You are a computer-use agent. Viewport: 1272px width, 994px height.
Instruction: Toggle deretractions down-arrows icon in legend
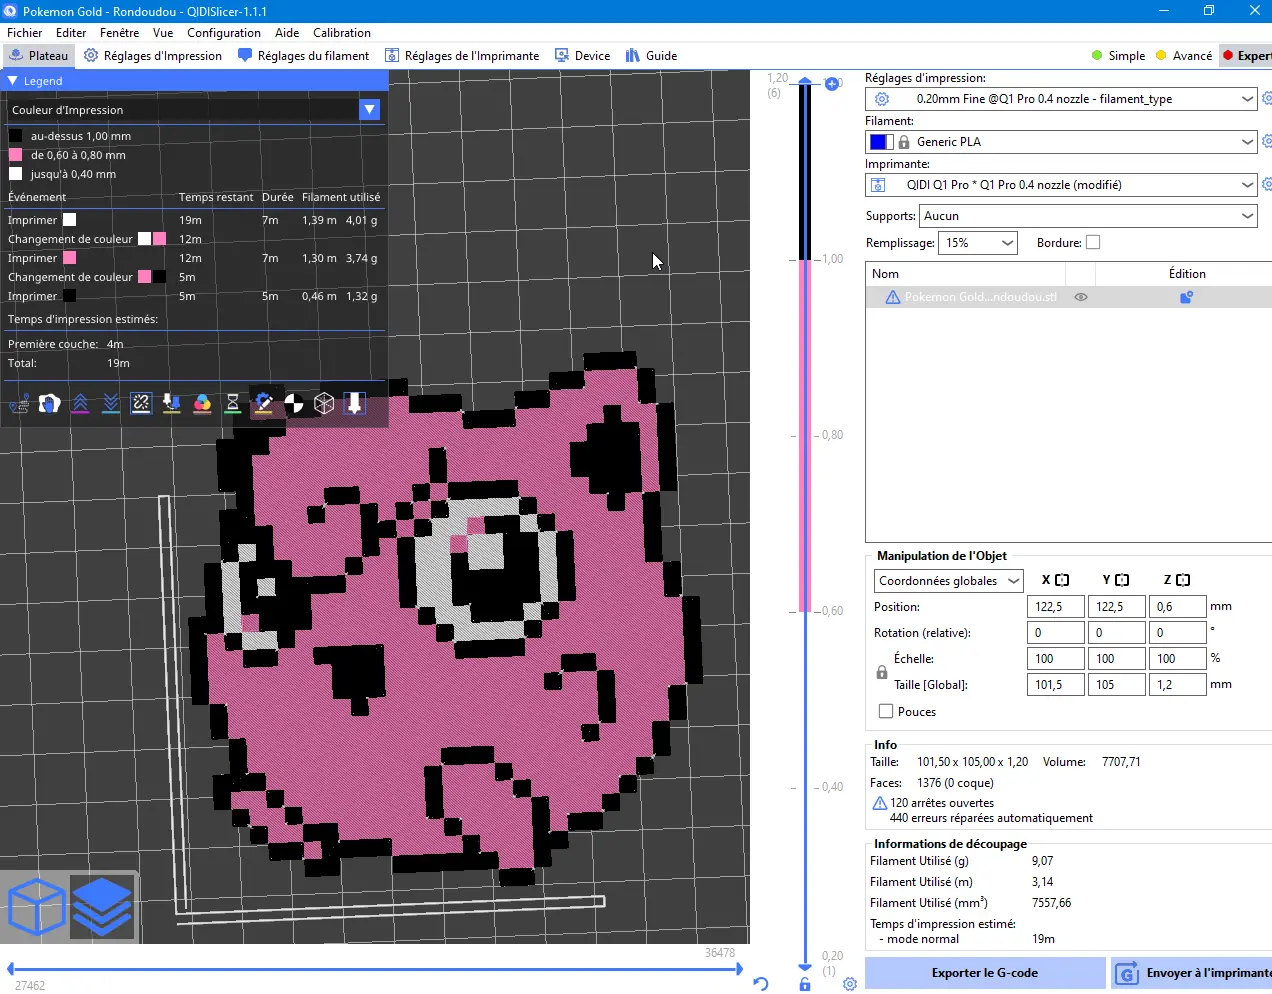tap(111, 403)
